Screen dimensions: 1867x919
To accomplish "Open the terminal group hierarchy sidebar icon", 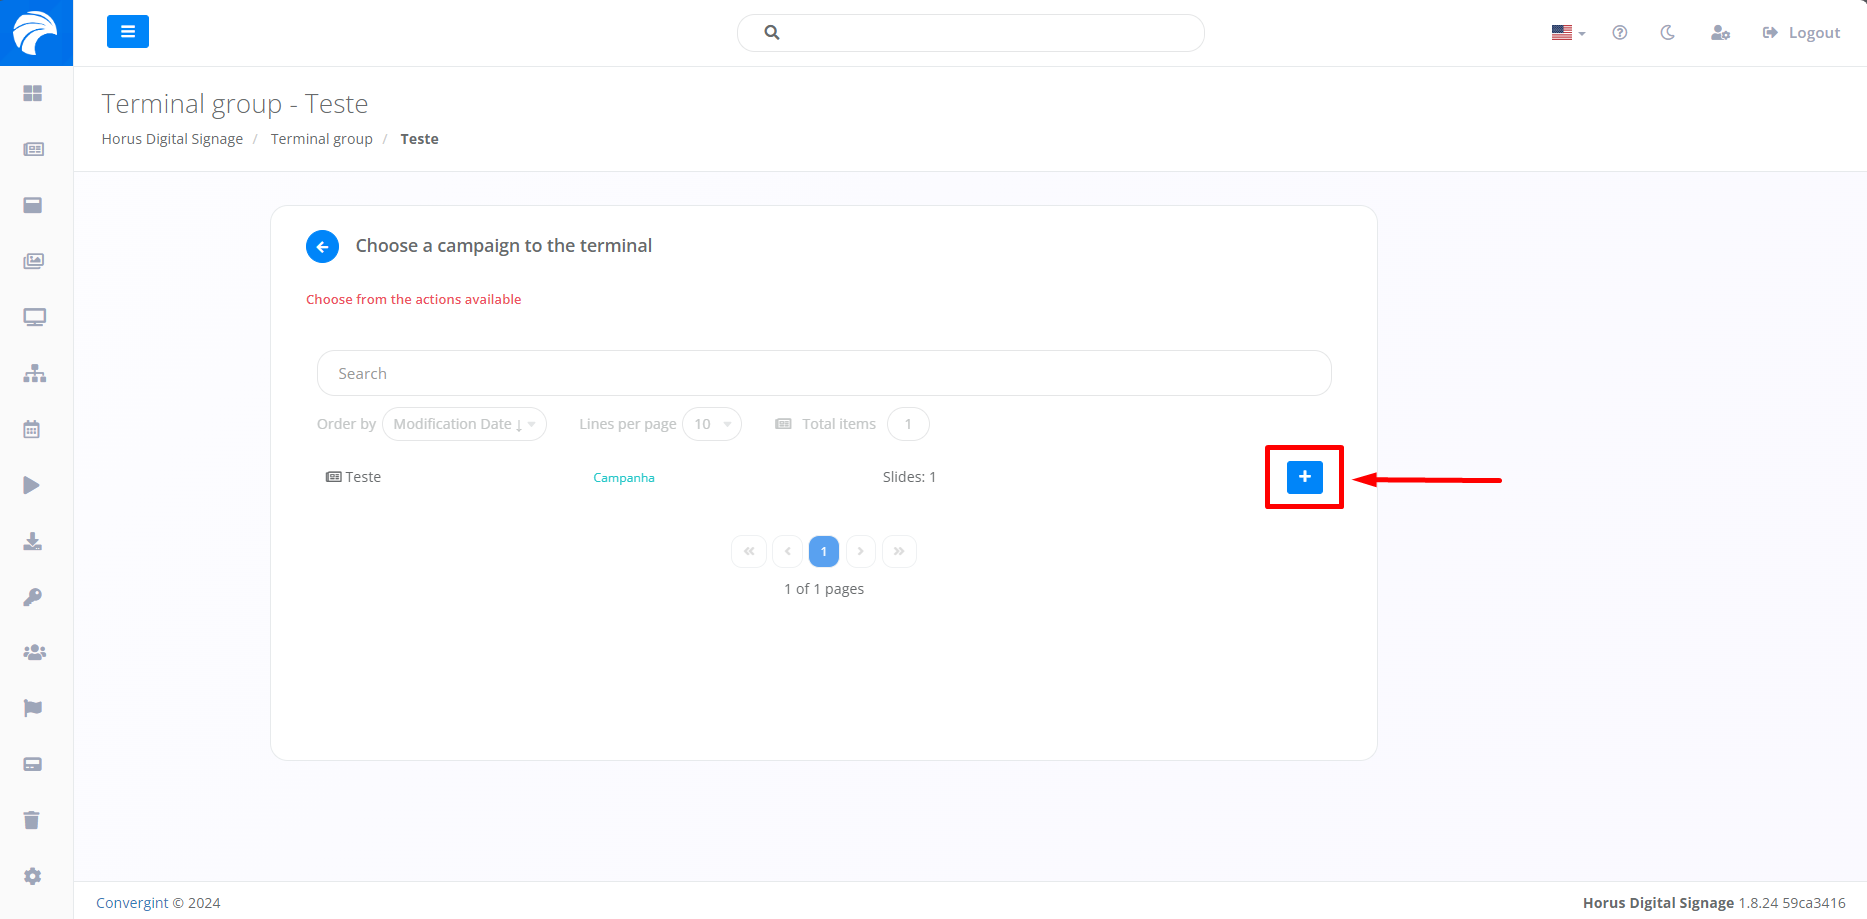I will [34, 373].
